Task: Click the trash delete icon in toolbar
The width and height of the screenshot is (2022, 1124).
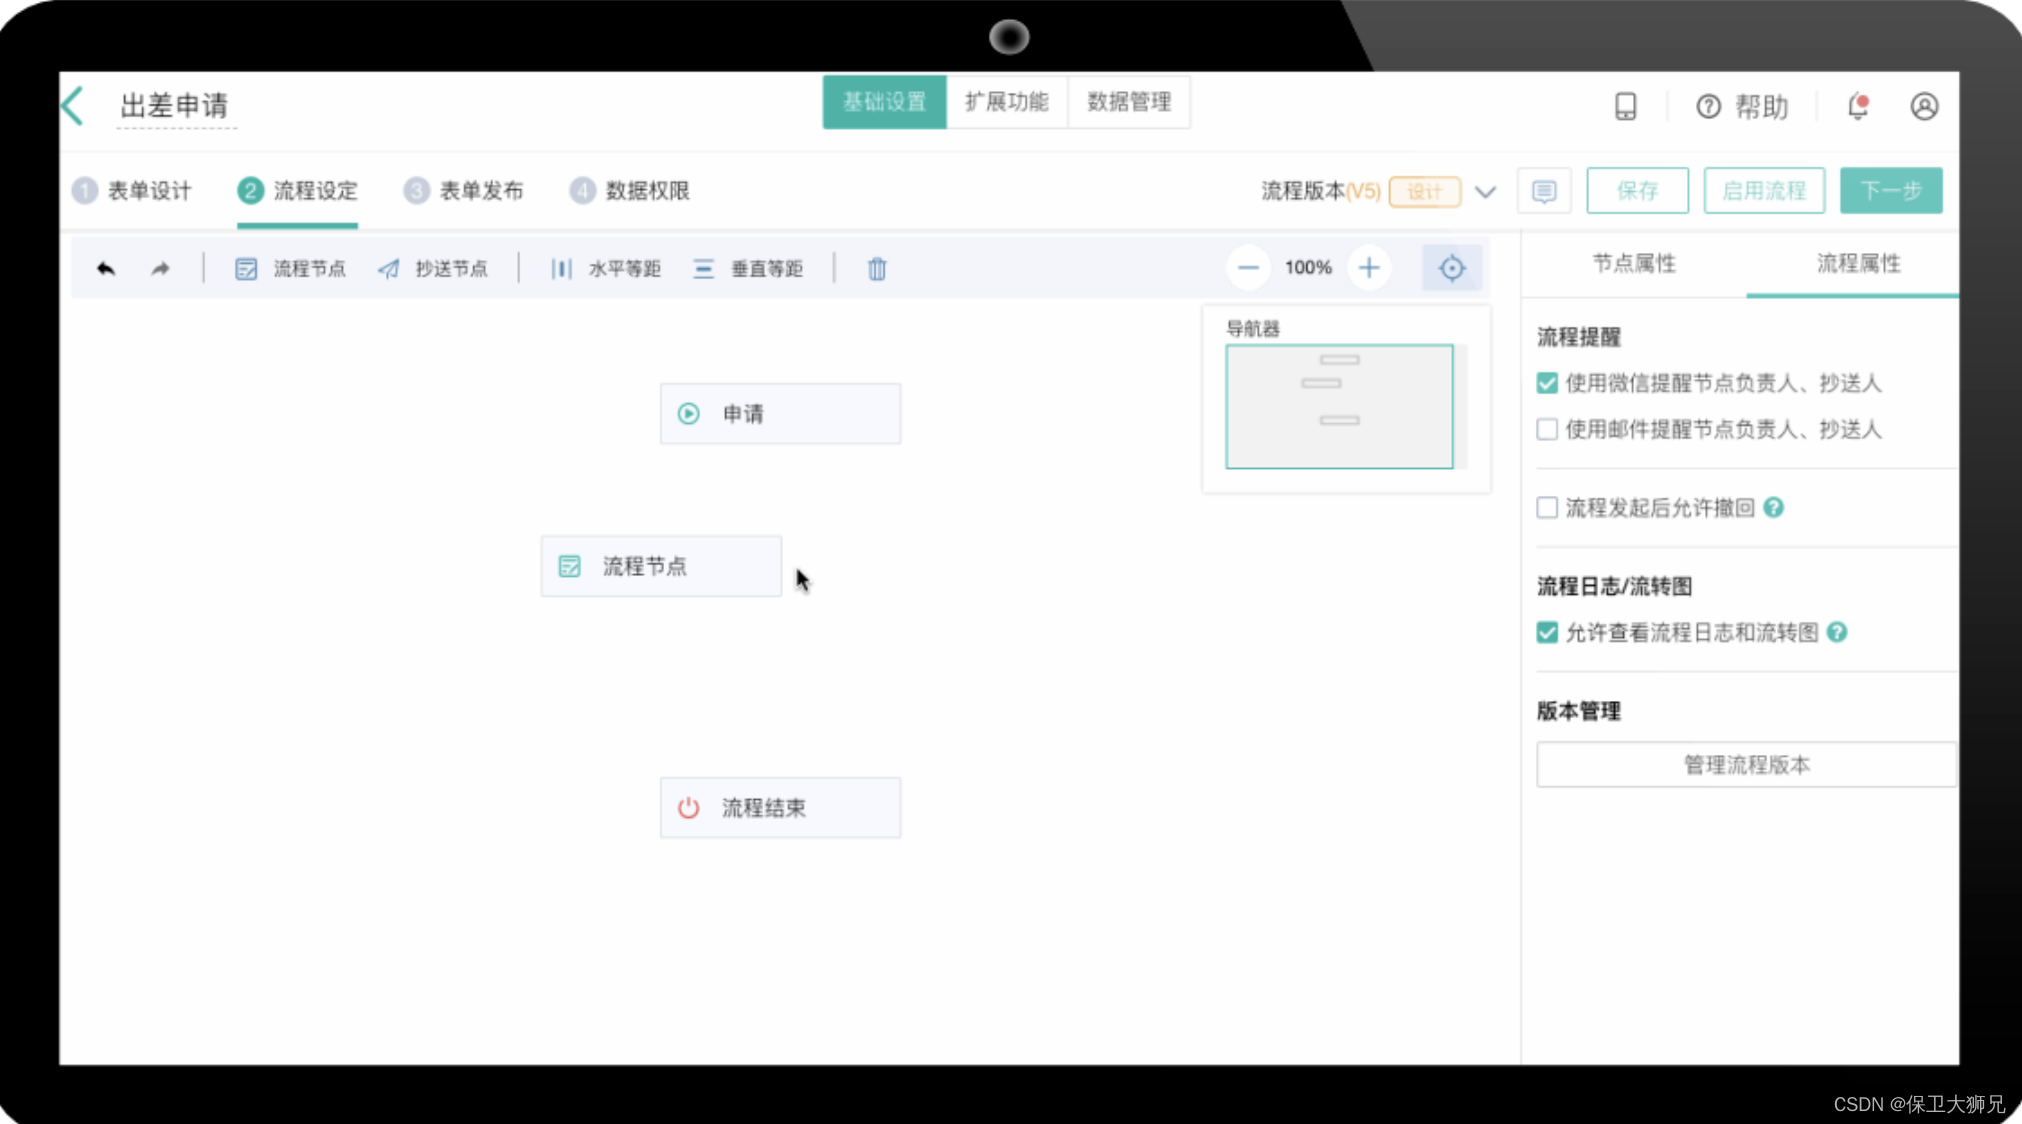Action: tap(877, 268)
